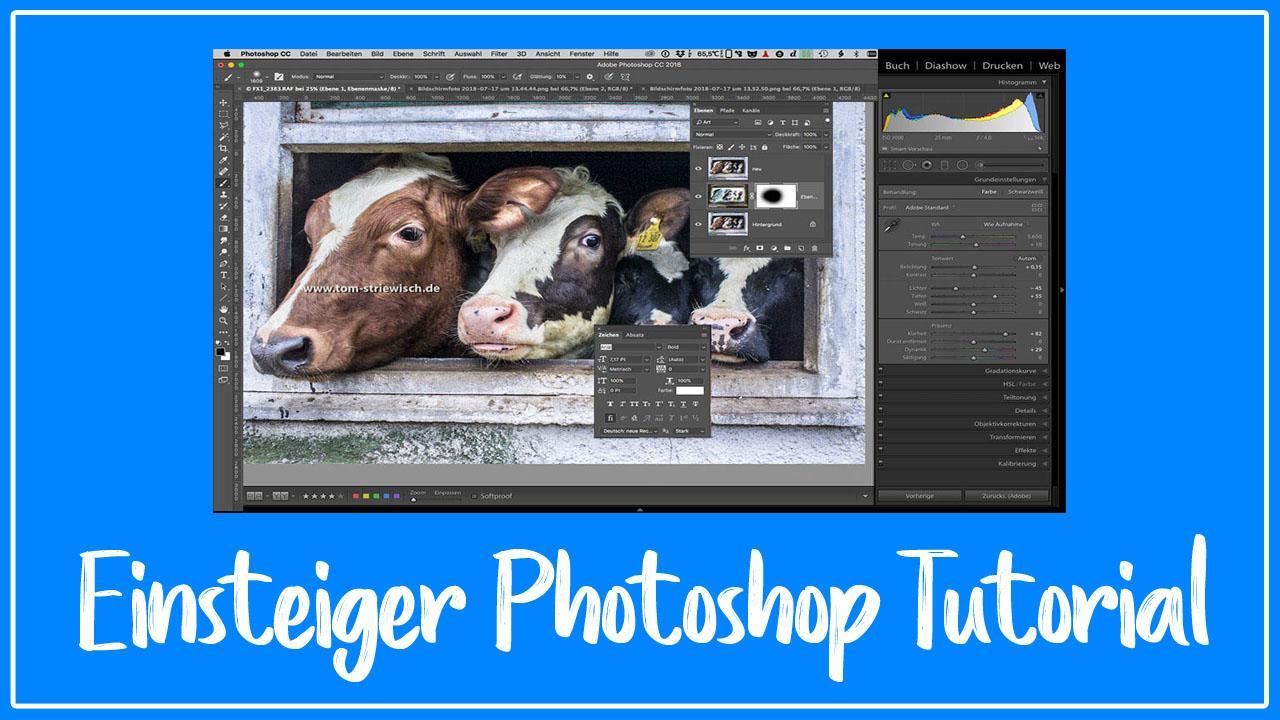
Task: Open the Fenster menu
Action: [582, 54]
